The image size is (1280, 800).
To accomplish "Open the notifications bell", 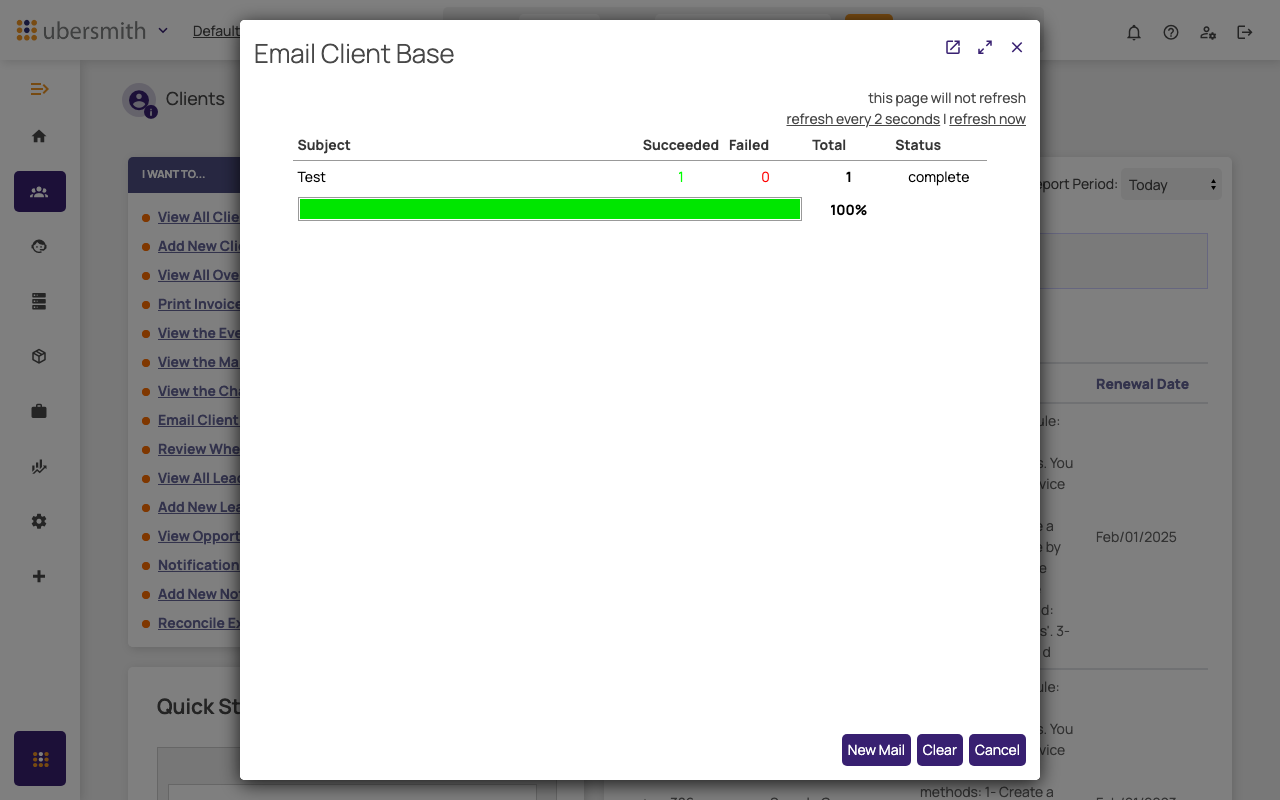I will tap(1134, 32).
